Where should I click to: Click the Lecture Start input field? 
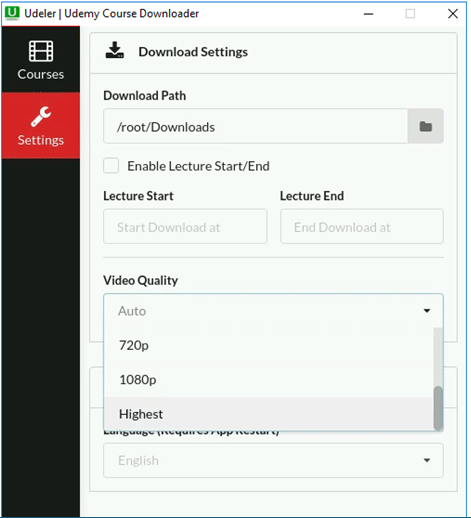(185, 227)
